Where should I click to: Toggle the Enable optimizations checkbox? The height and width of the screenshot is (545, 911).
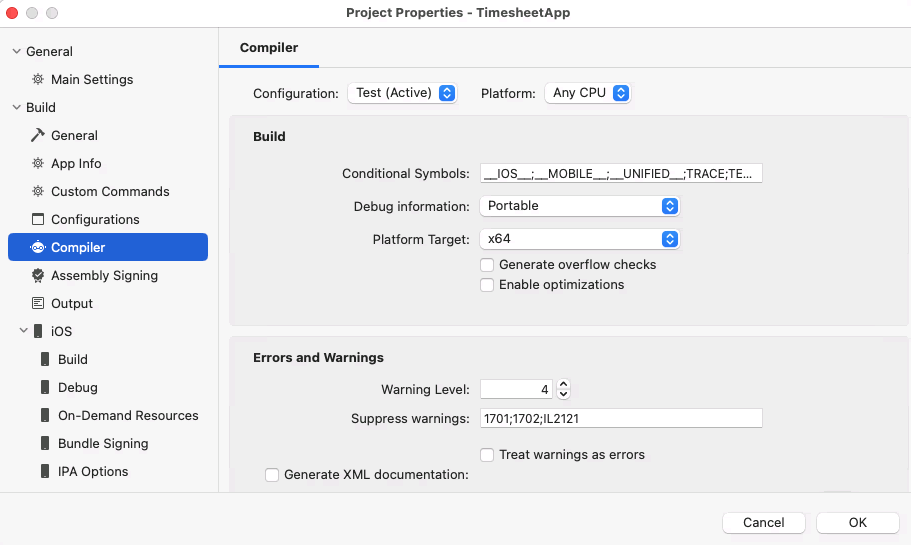tap(487, 285)
